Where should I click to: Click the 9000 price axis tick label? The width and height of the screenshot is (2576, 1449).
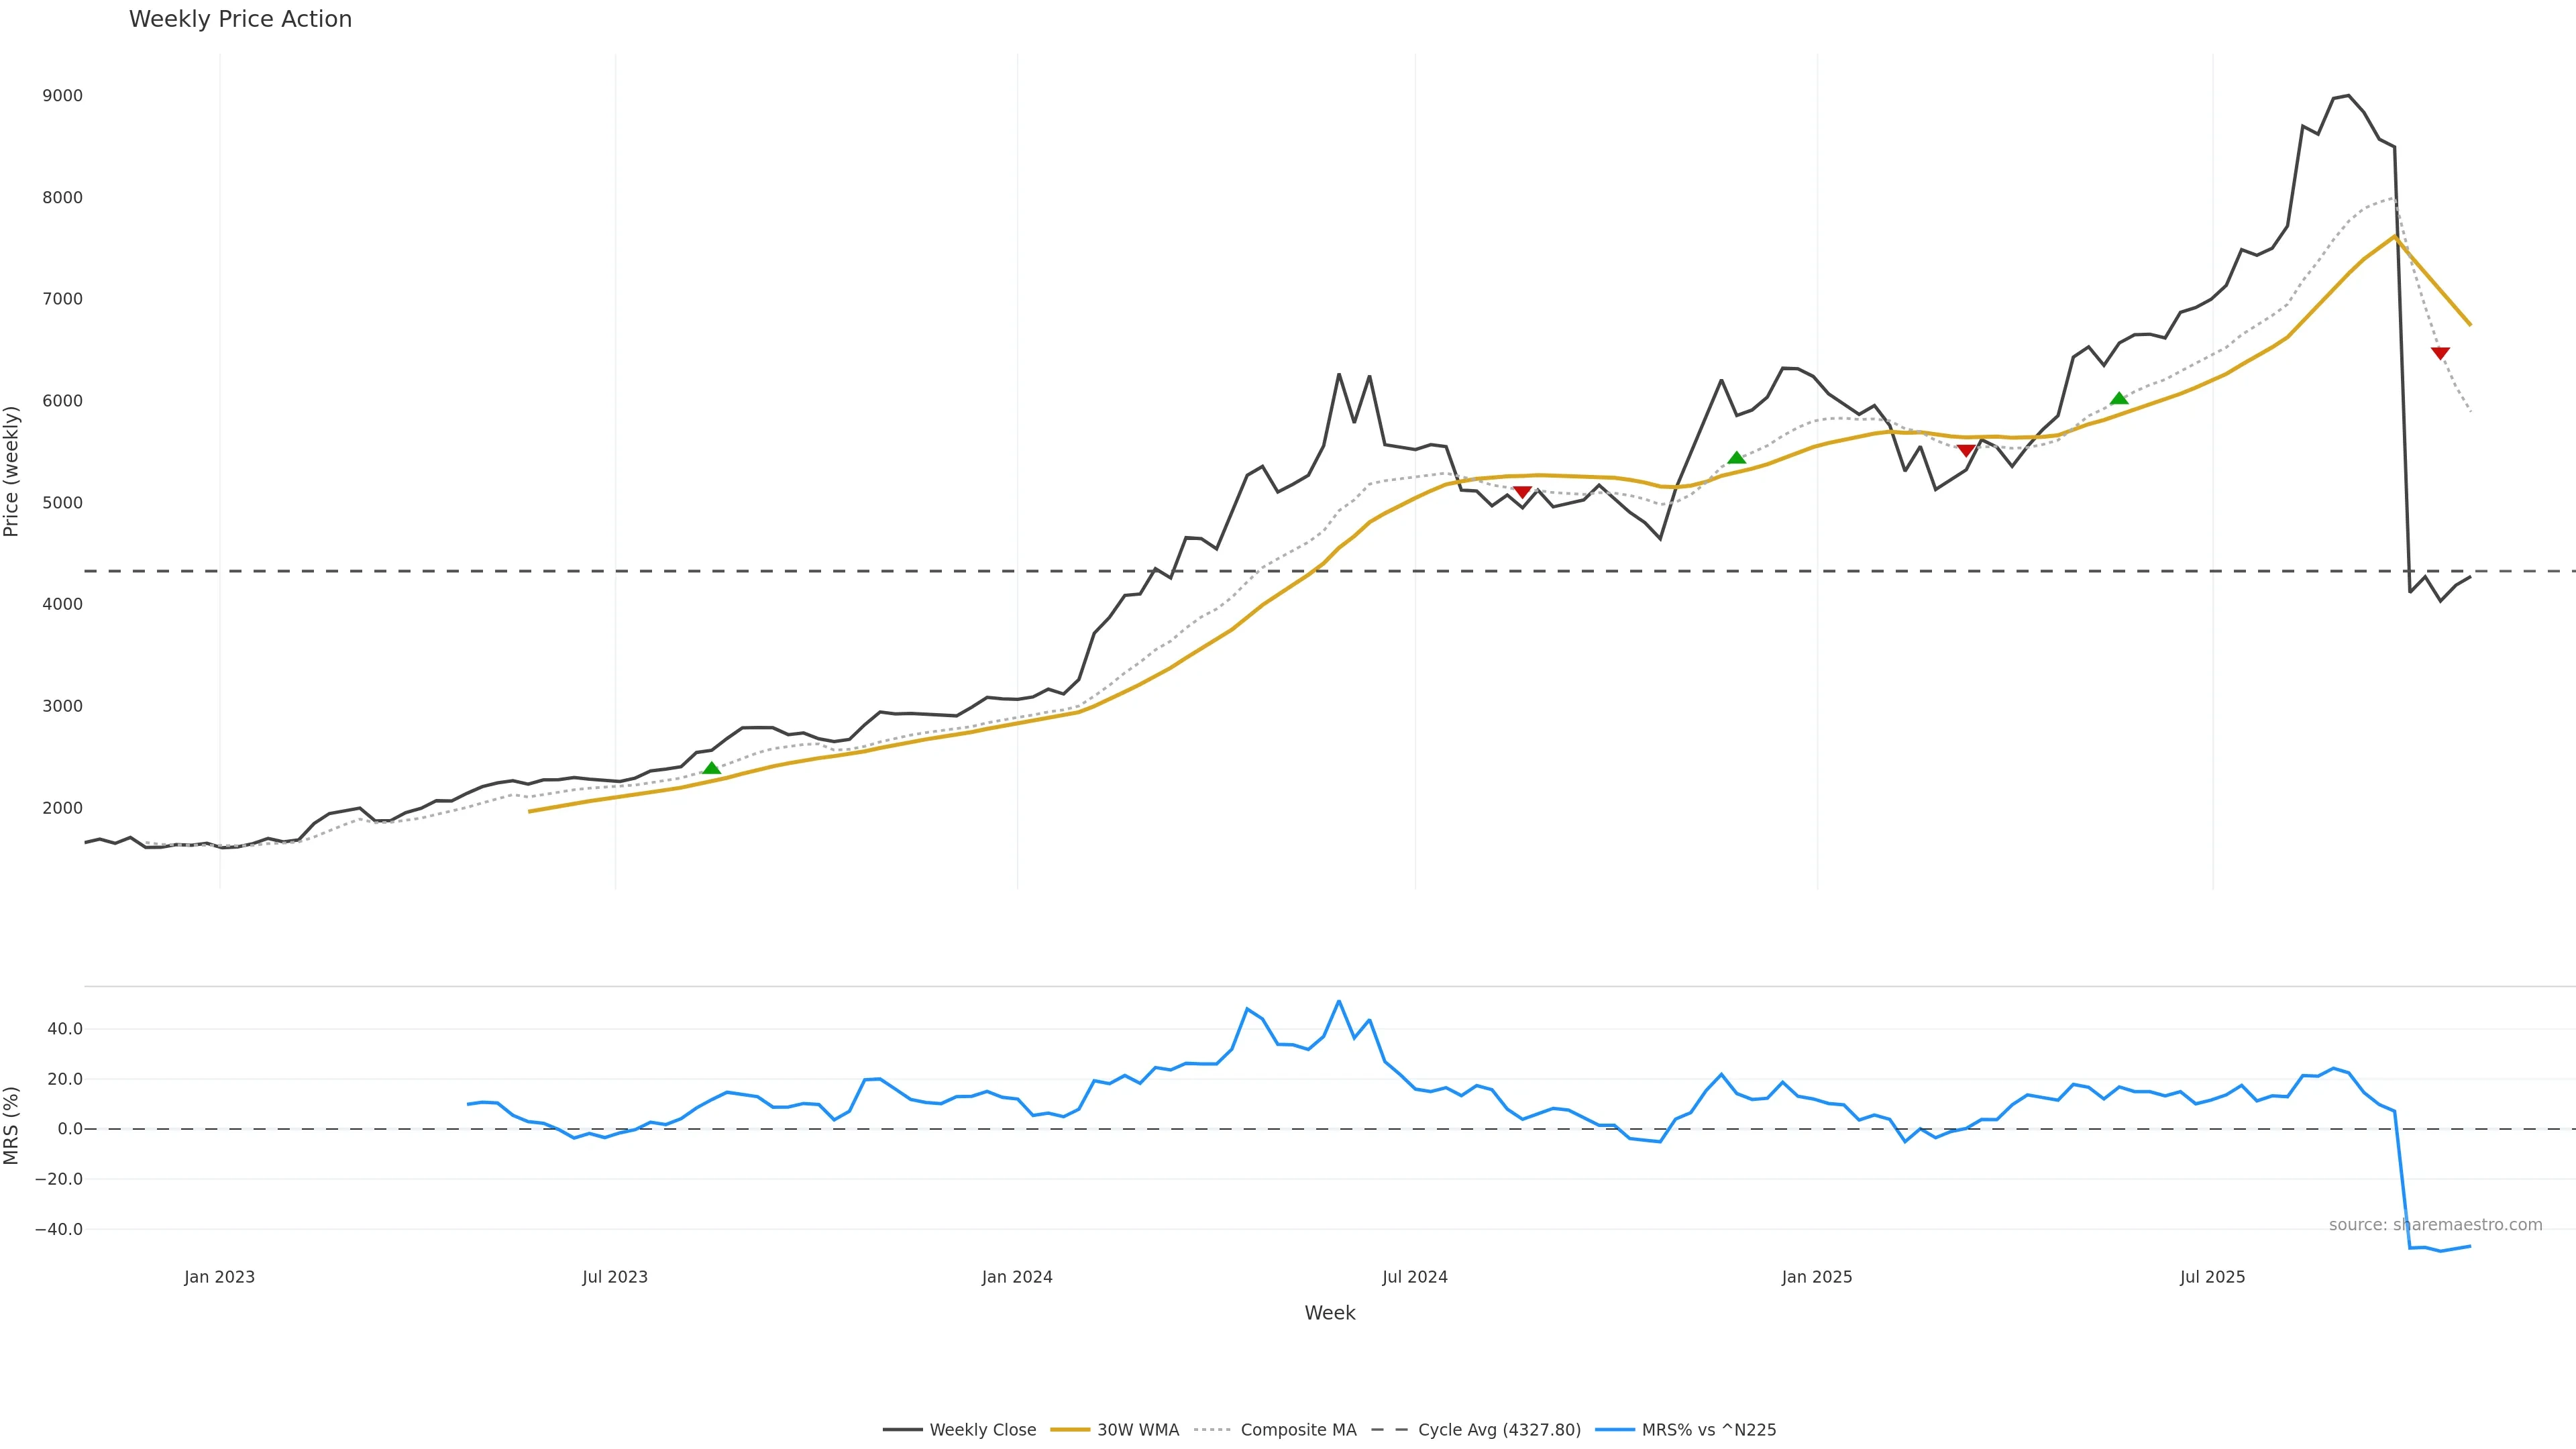click(62, 96)
